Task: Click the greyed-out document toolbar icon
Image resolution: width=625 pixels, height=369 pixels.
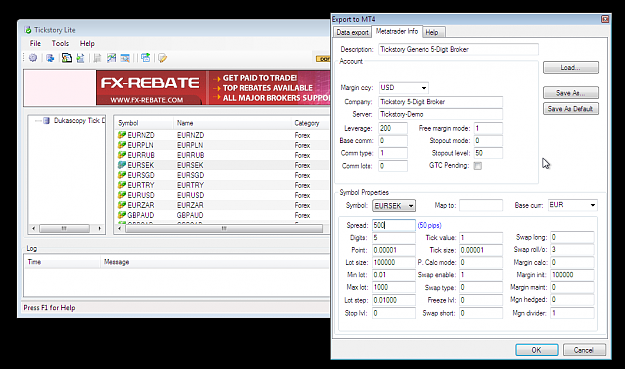Action: pyautogui.click(x=97, y=58)
